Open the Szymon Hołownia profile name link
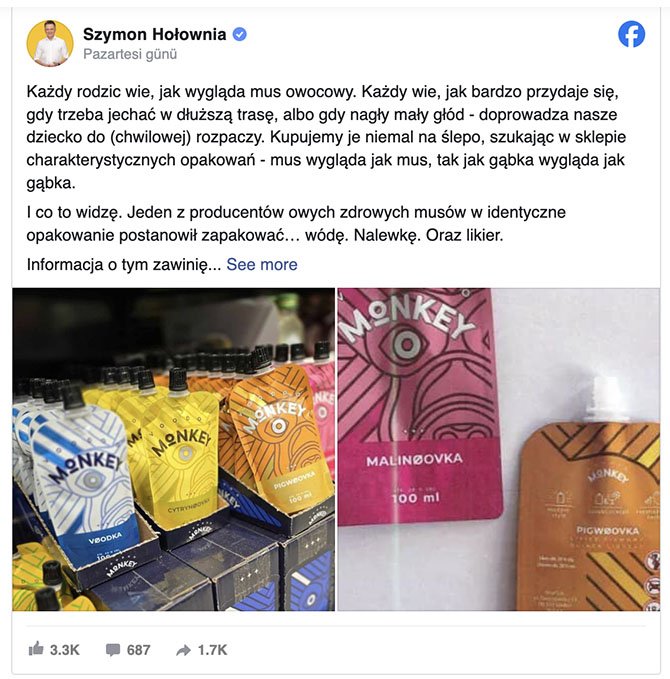 155,34
